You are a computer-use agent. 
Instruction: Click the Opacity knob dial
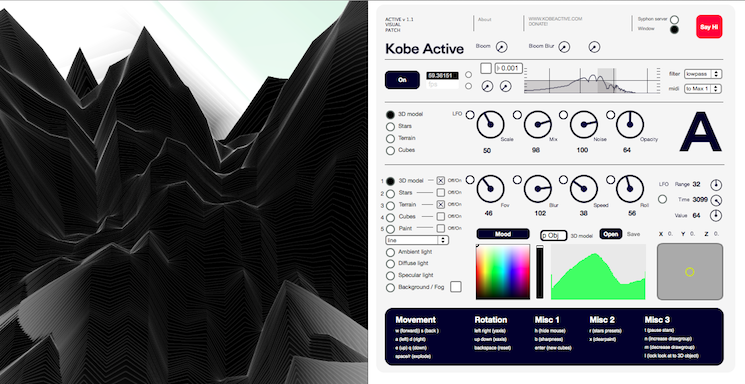pos(630,125)
